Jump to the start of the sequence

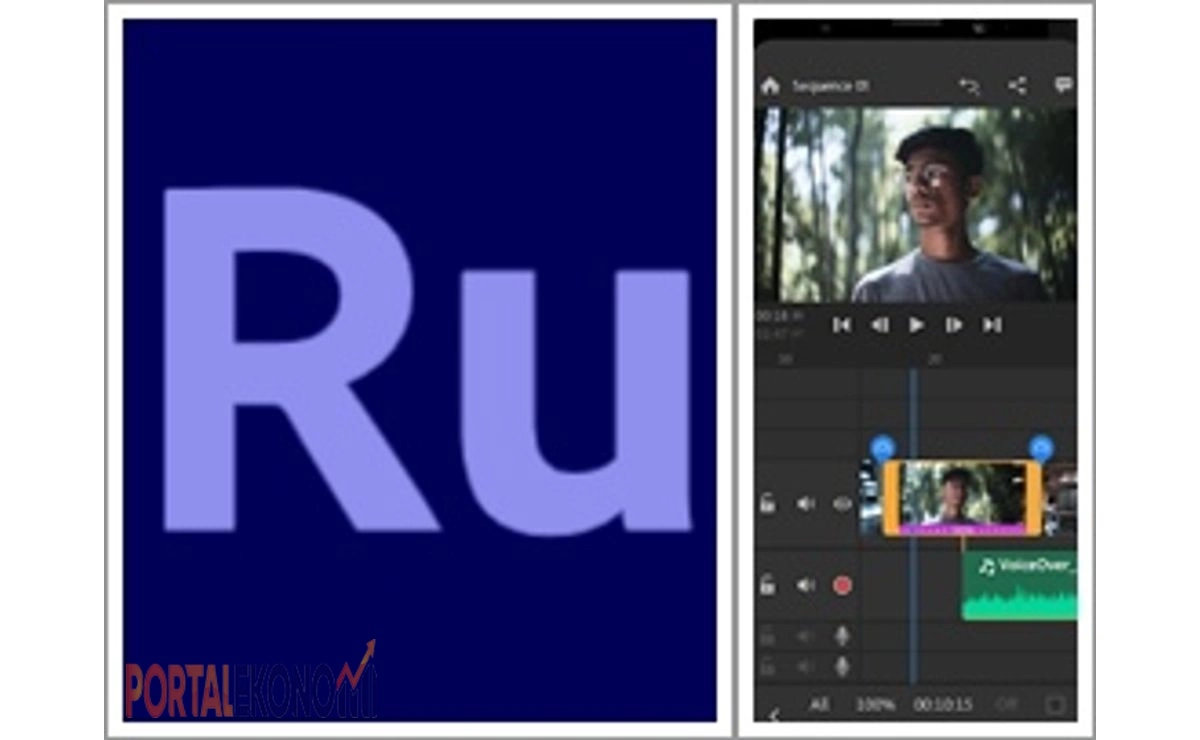[x=842, y=325]
